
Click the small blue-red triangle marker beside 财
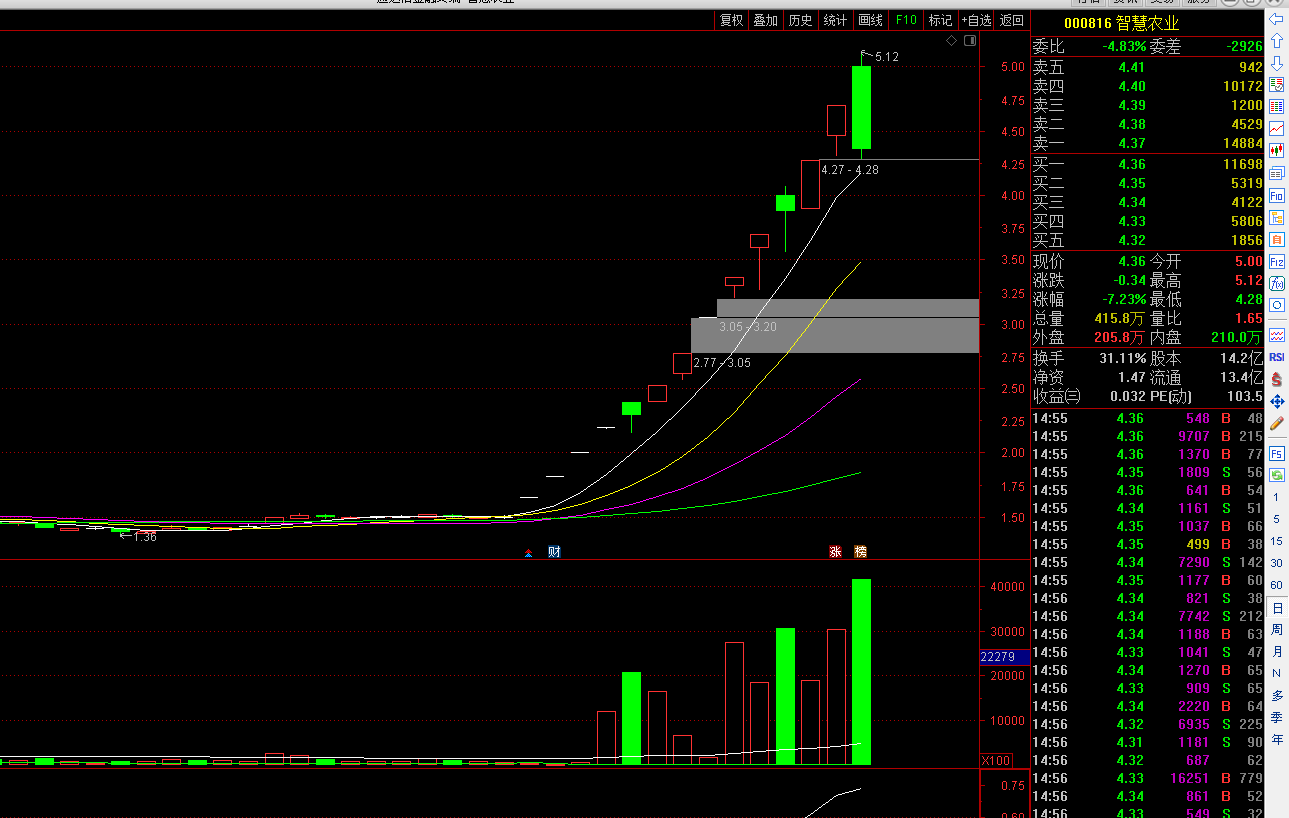click(x=529, y=553)
